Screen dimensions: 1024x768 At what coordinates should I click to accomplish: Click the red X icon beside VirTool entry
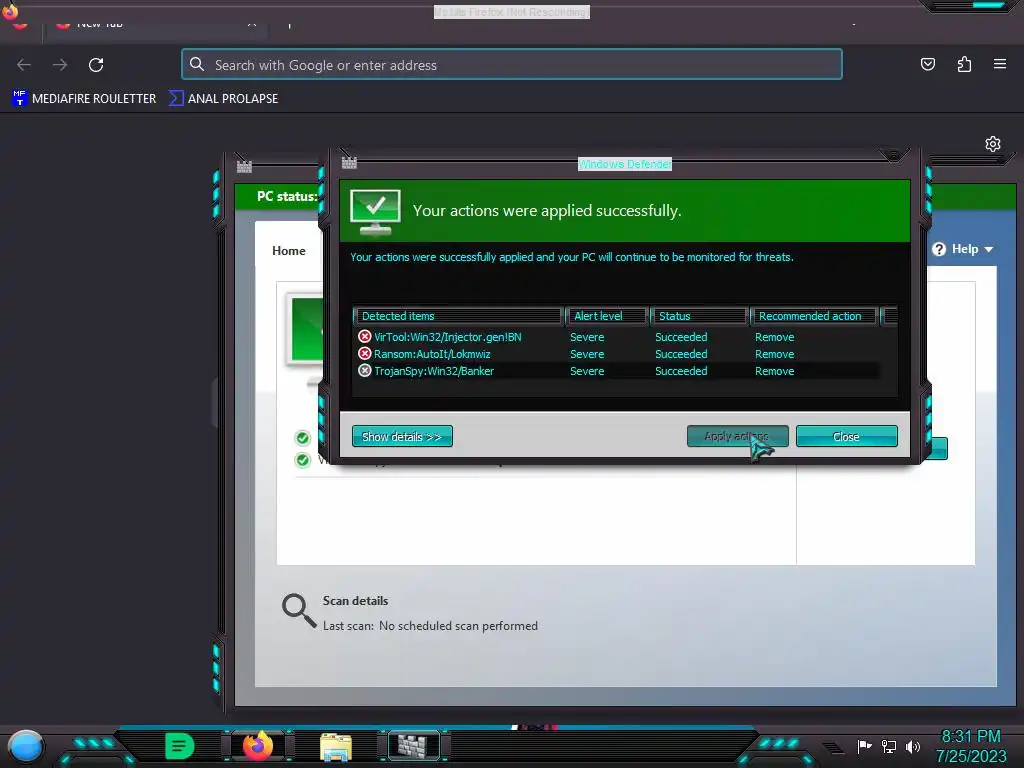pyautogui.click(x=364, y=336)
